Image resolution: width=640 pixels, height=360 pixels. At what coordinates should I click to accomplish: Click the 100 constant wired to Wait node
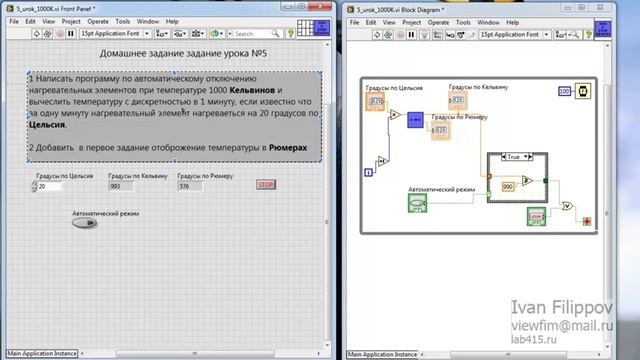point(564,91)
